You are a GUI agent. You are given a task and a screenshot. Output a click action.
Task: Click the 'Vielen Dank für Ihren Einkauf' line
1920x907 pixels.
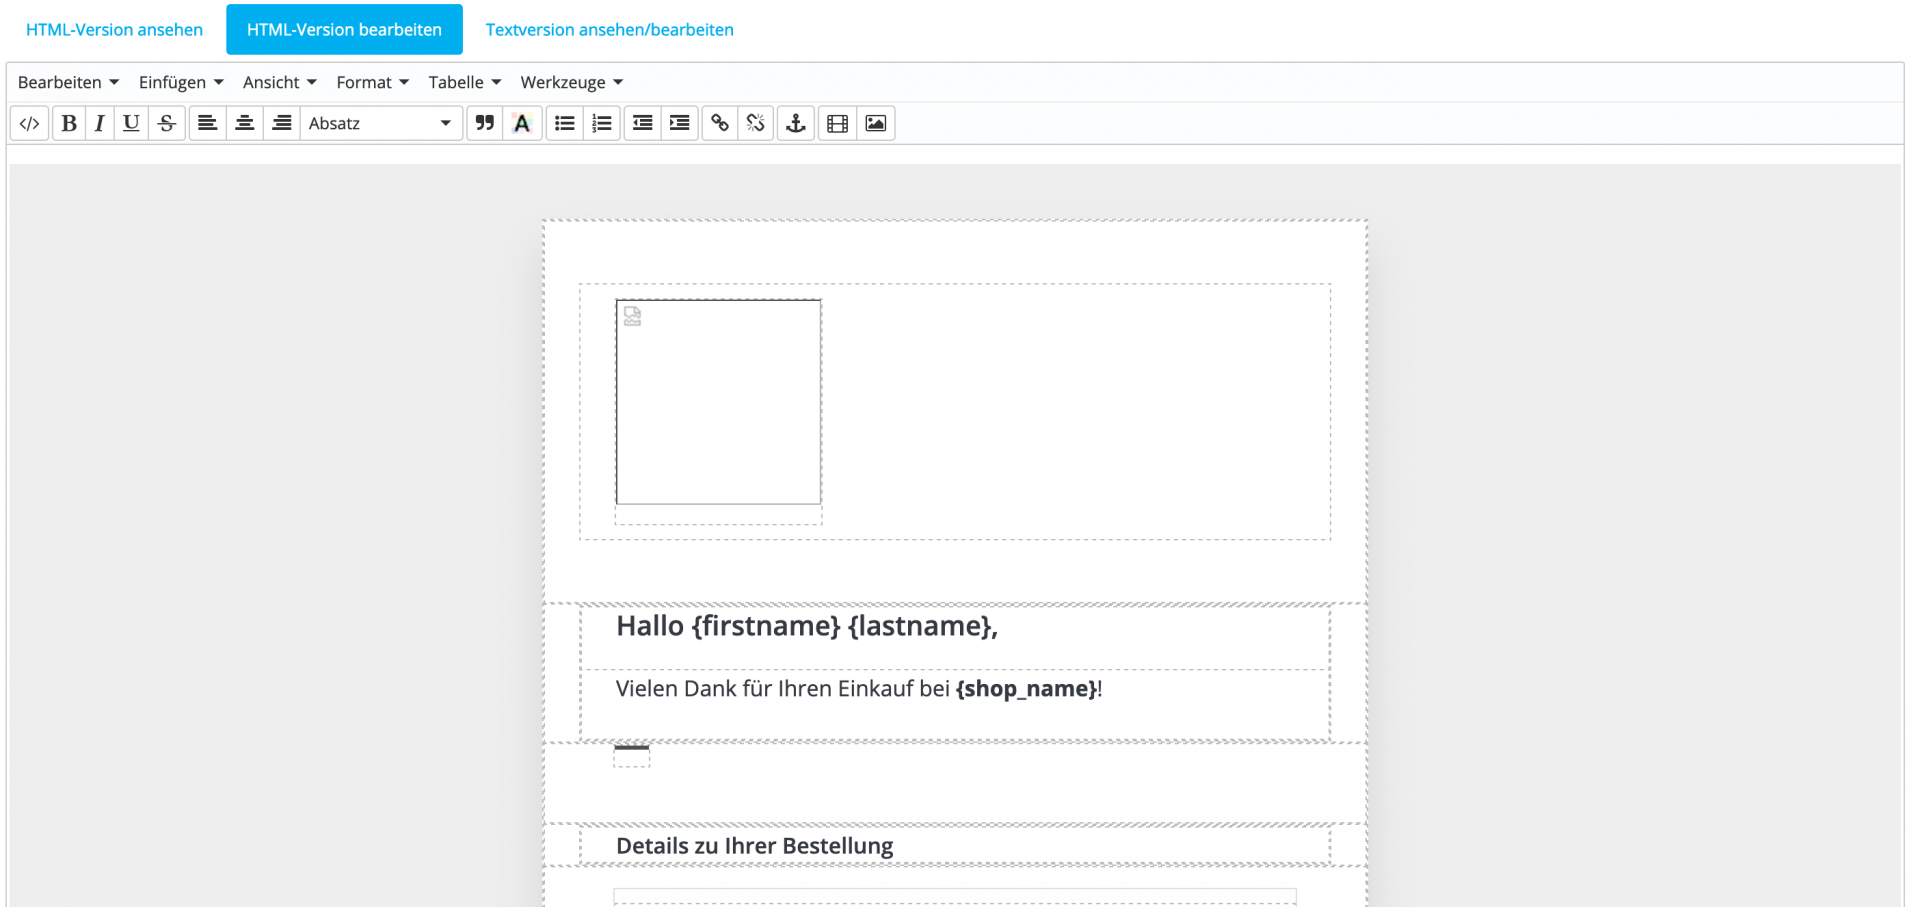[x=859, y=689]
